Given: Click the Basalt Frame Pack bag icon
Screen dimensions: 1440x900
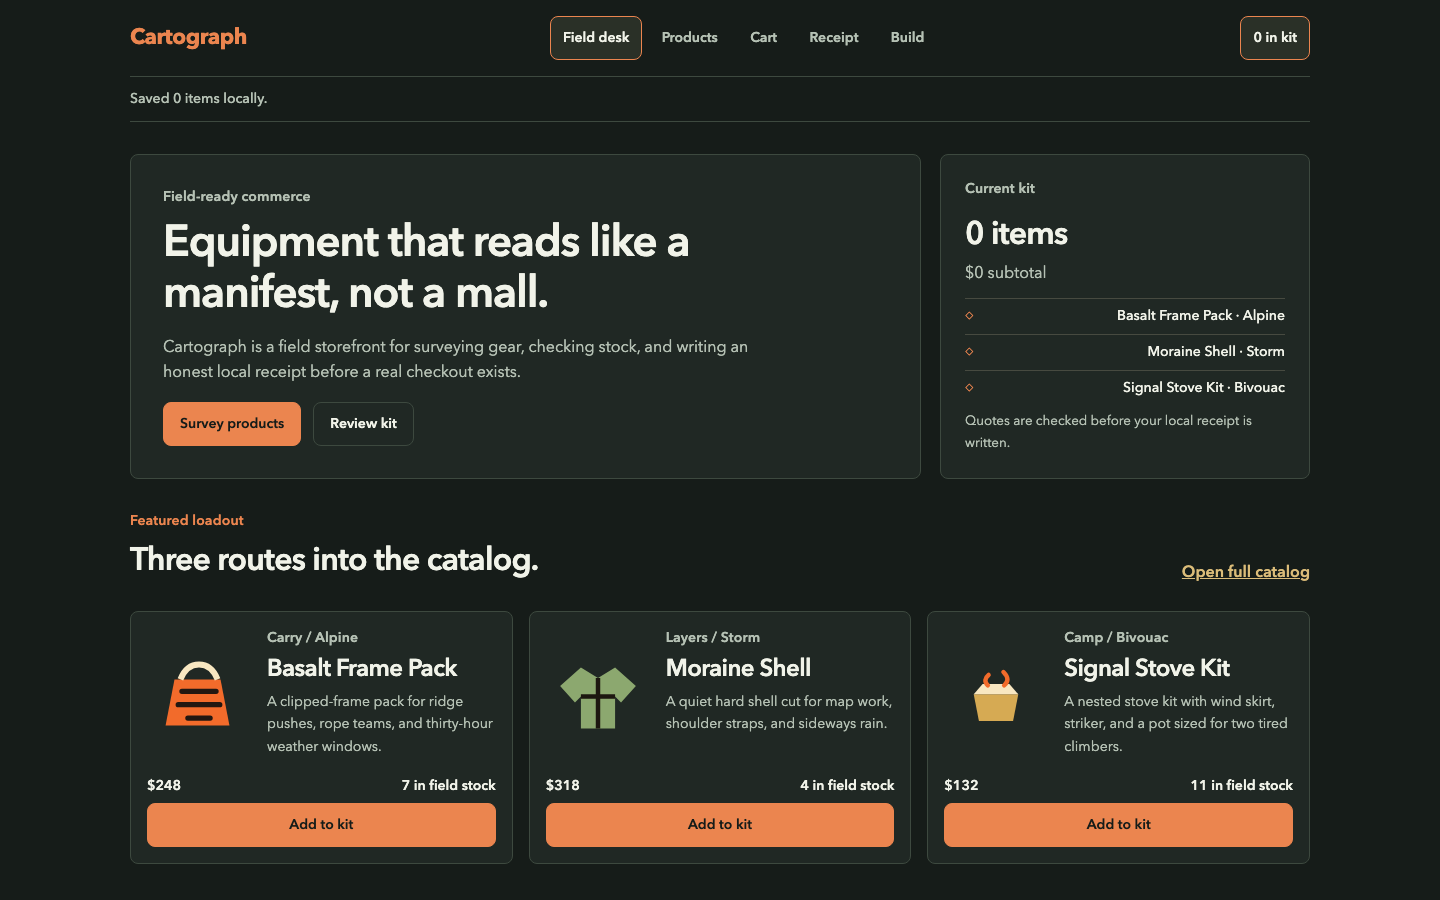Looking at the screenshot, I should (198, 693).
